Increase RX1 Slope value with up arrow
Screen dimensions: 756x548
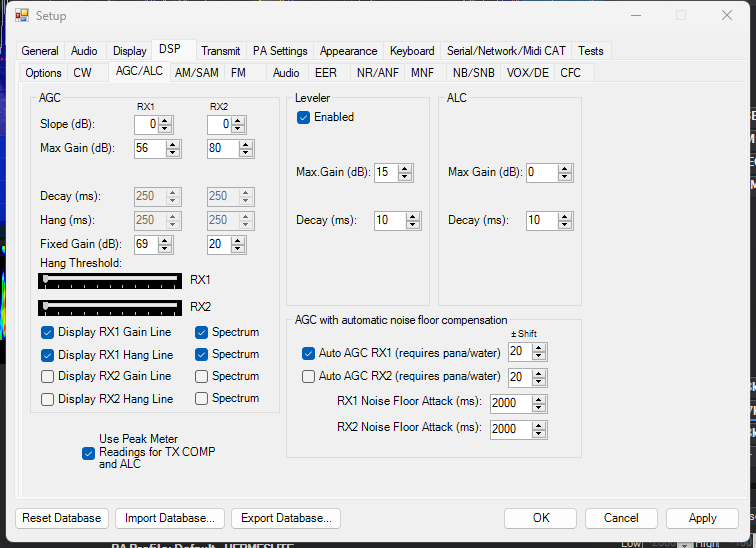click(166, 120)
